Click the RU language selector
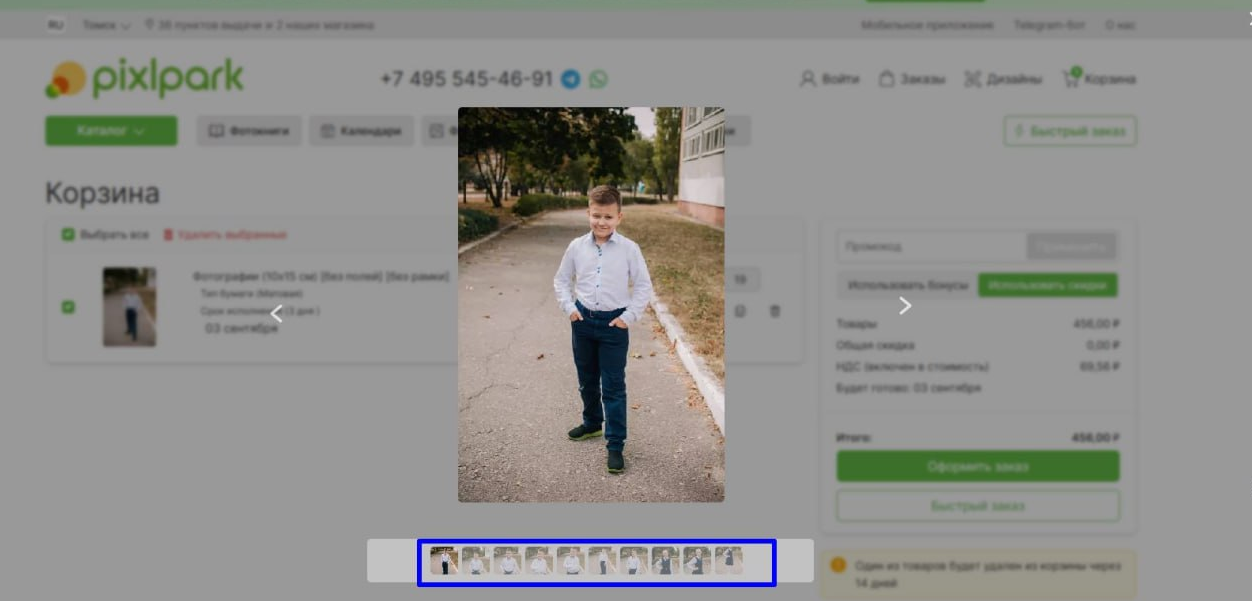This screenshot has width=1252, height=601. click(x=56, y=25)
